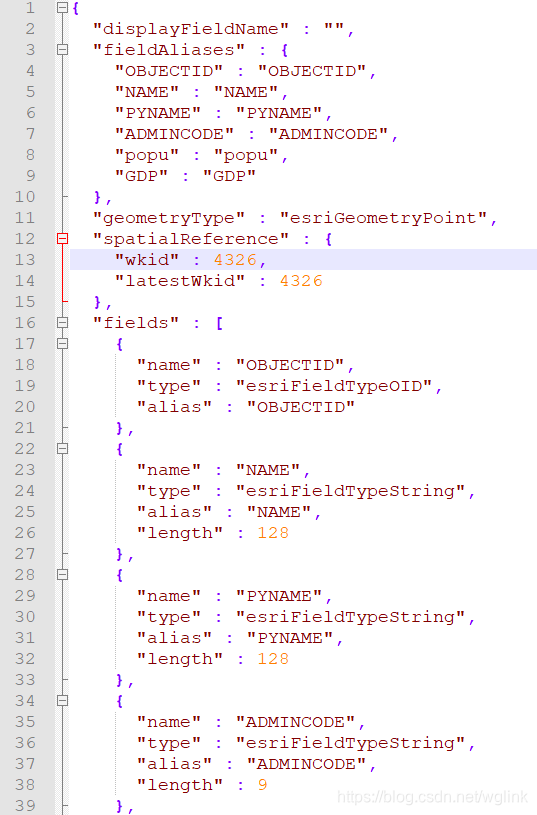Click the esriGeometryPoint string value
Image resolution: width=537 pixels, height=815 pixels.
tap(383, 218)
